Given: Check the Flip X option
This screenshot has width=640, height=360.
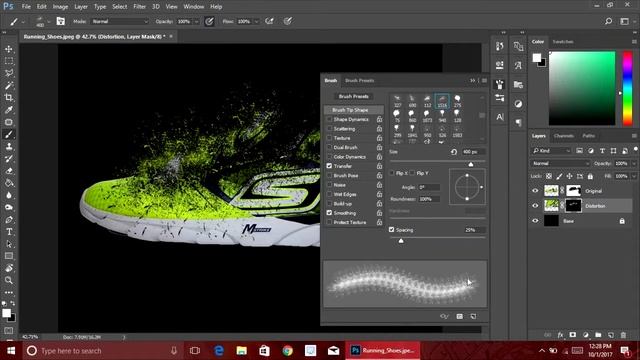Looking at the screenshot, I should click(392, 173).
